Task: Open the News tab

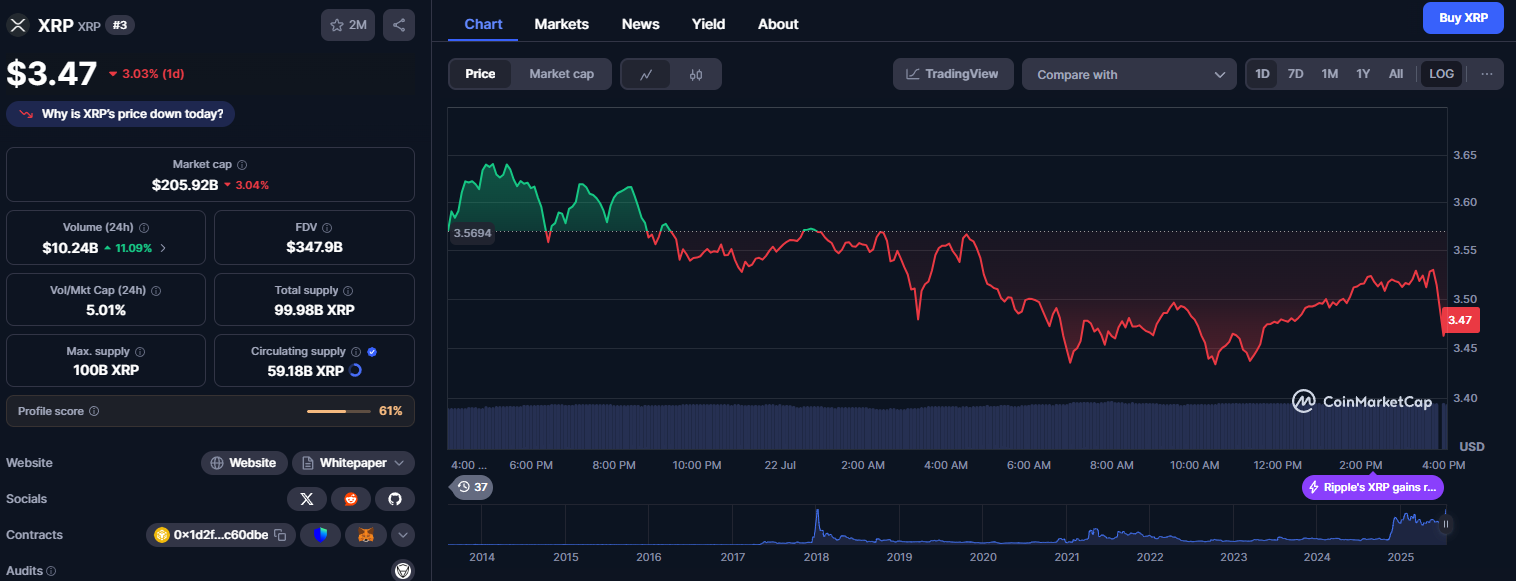Action: pos(640,24)
